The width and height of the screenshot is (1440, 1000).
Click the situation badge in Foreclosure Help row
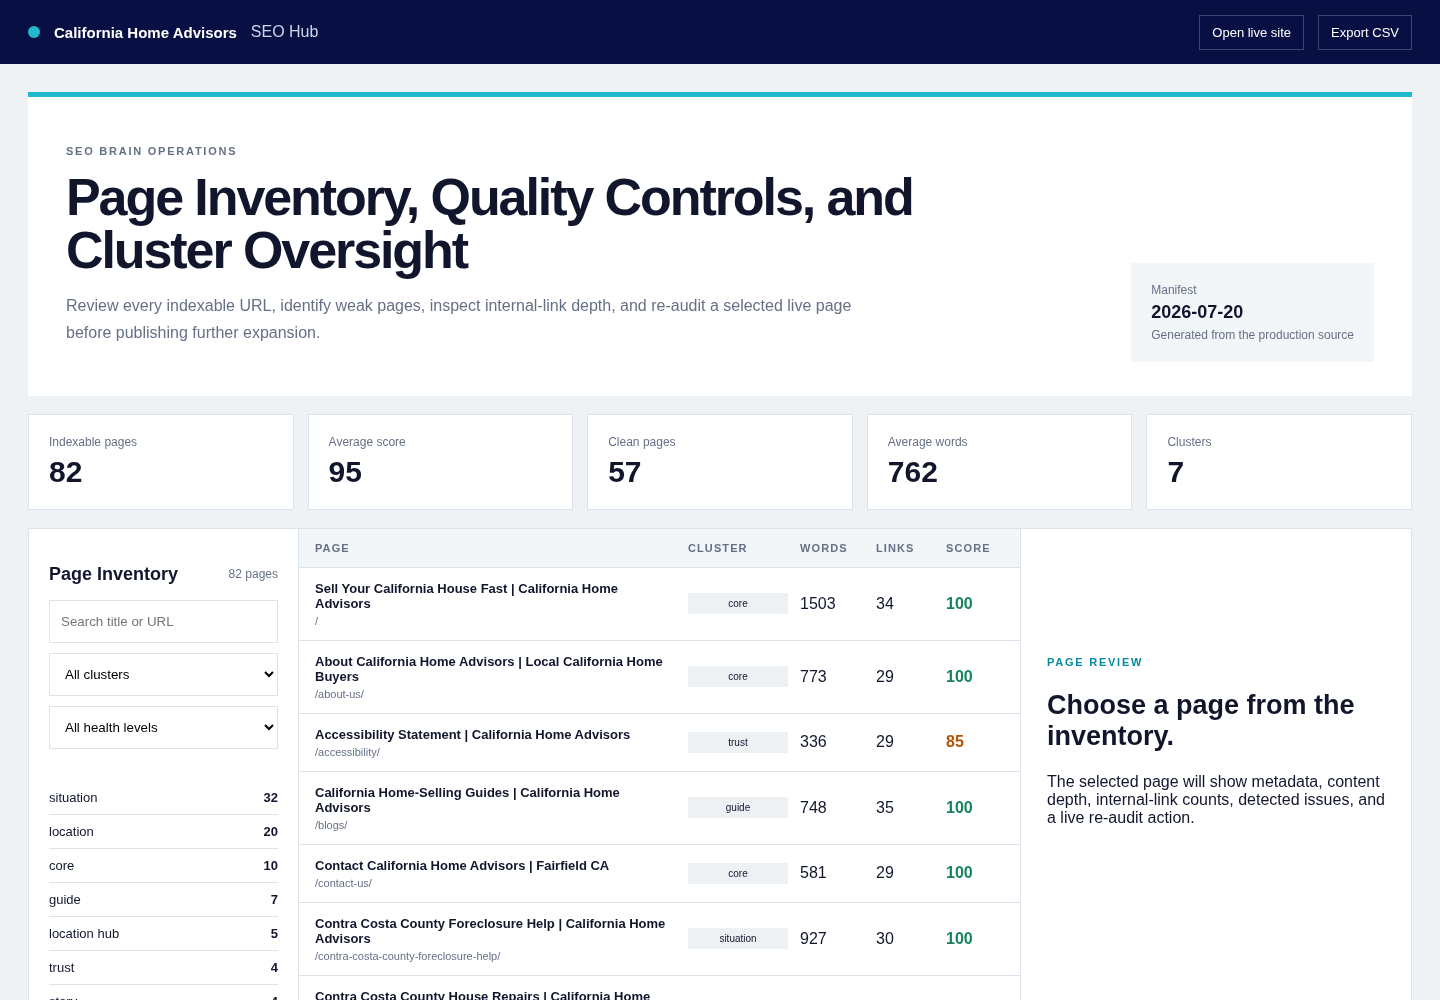pos(738,938)
